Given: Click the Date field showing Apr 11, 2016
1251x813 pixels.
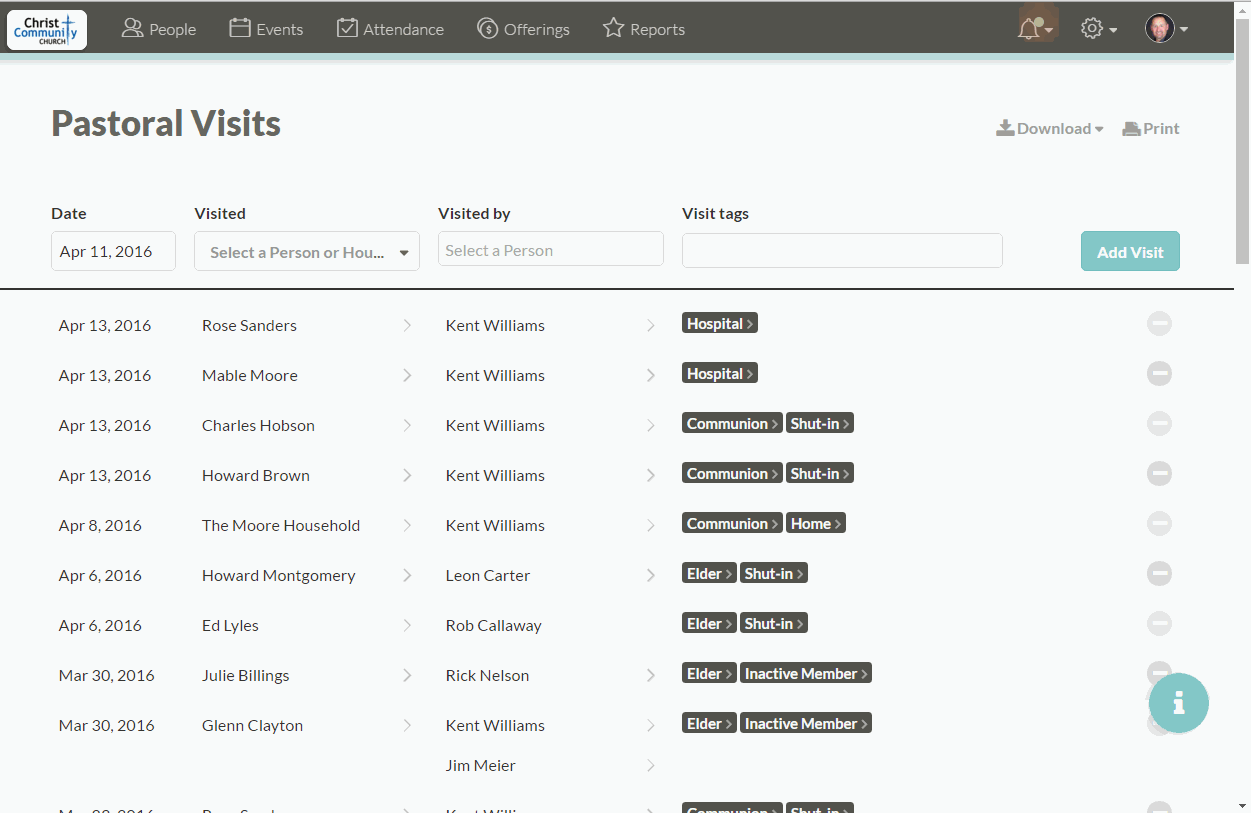Looking at the screenshot, I should coord(112,250).
